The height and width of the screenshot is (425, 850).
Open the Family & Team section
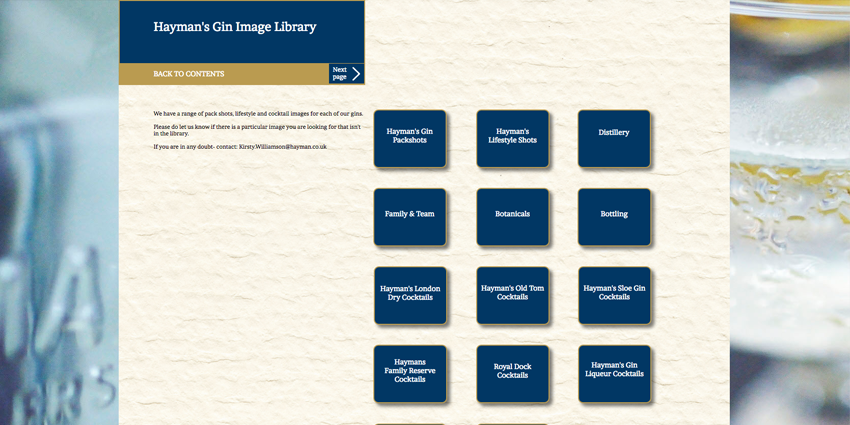point(410,216)
